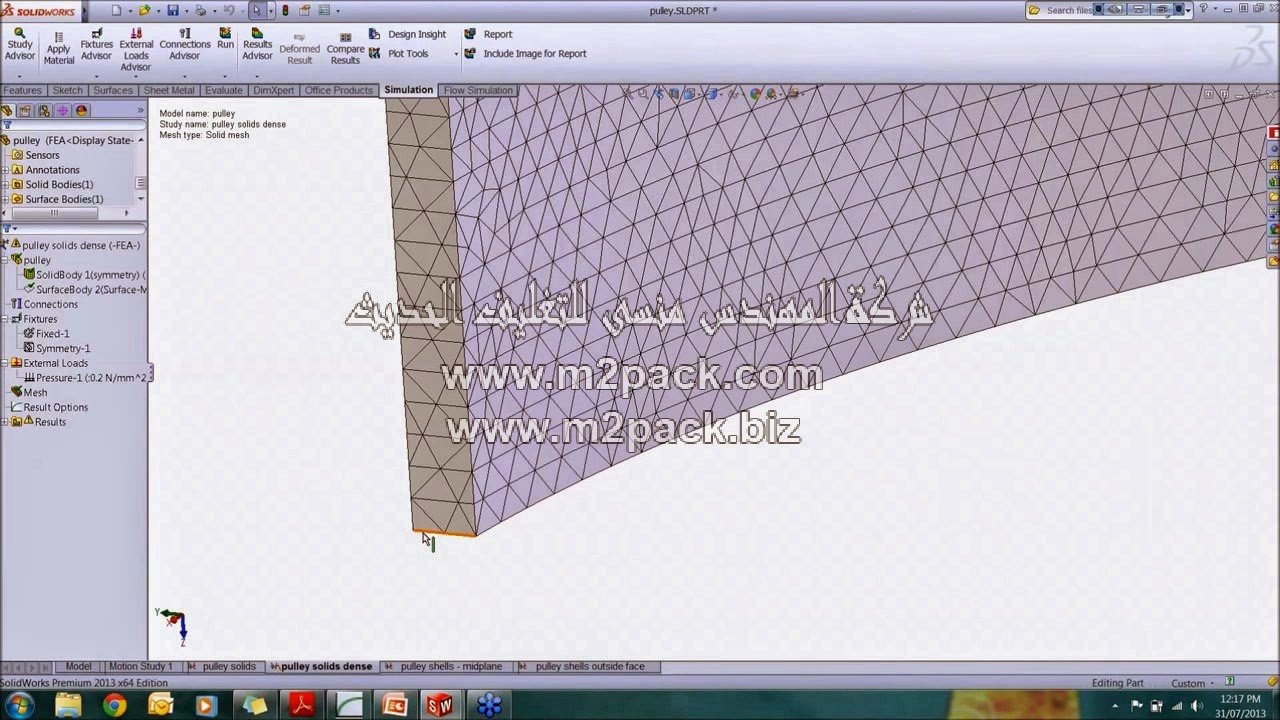Click the Undo icon

[229, 10]
